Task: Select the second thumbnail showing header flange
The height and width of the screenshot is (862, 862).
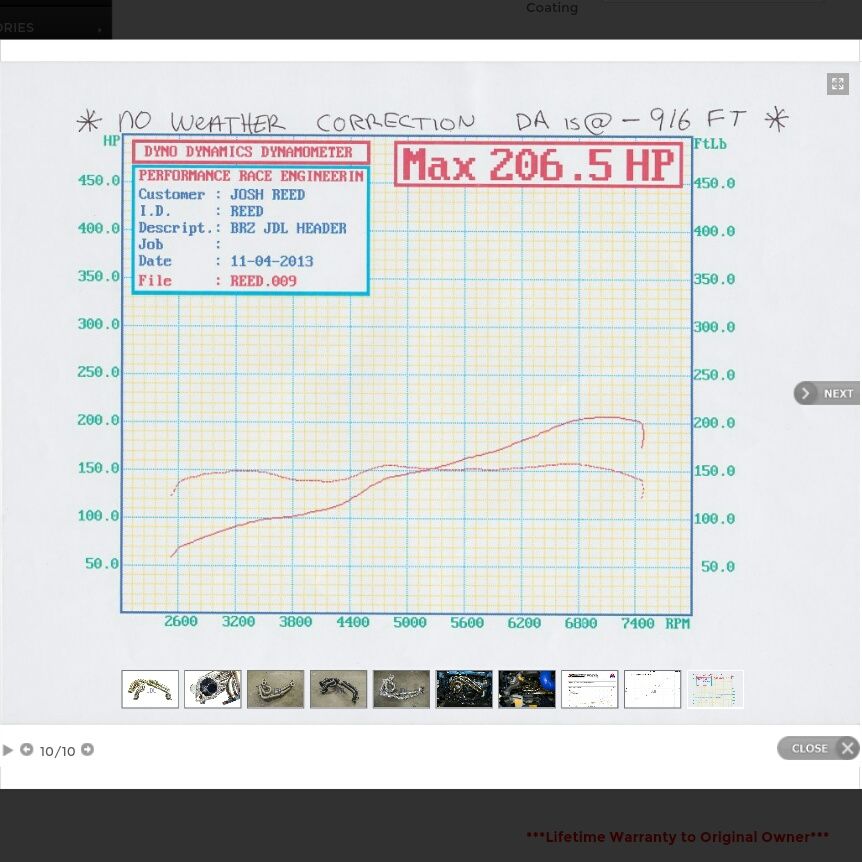Action: point(213,689)
